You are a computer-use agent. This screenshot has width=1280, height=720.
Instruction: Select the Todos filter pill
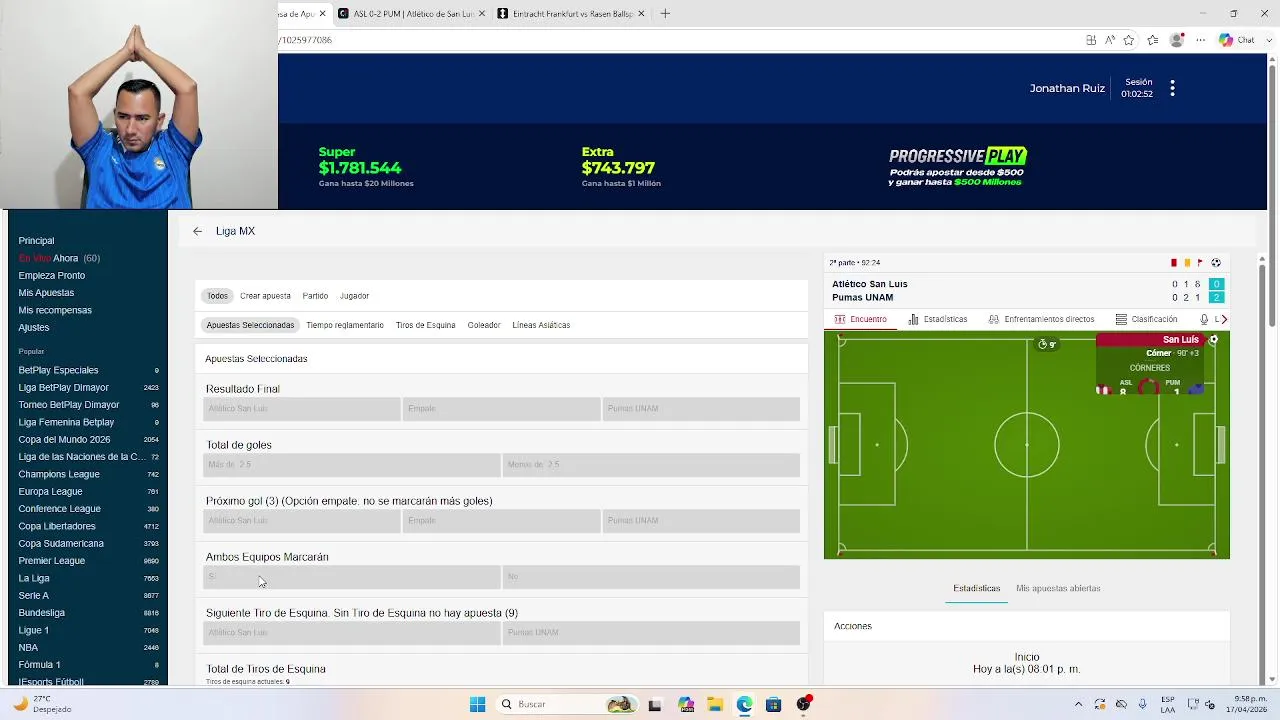217,296
